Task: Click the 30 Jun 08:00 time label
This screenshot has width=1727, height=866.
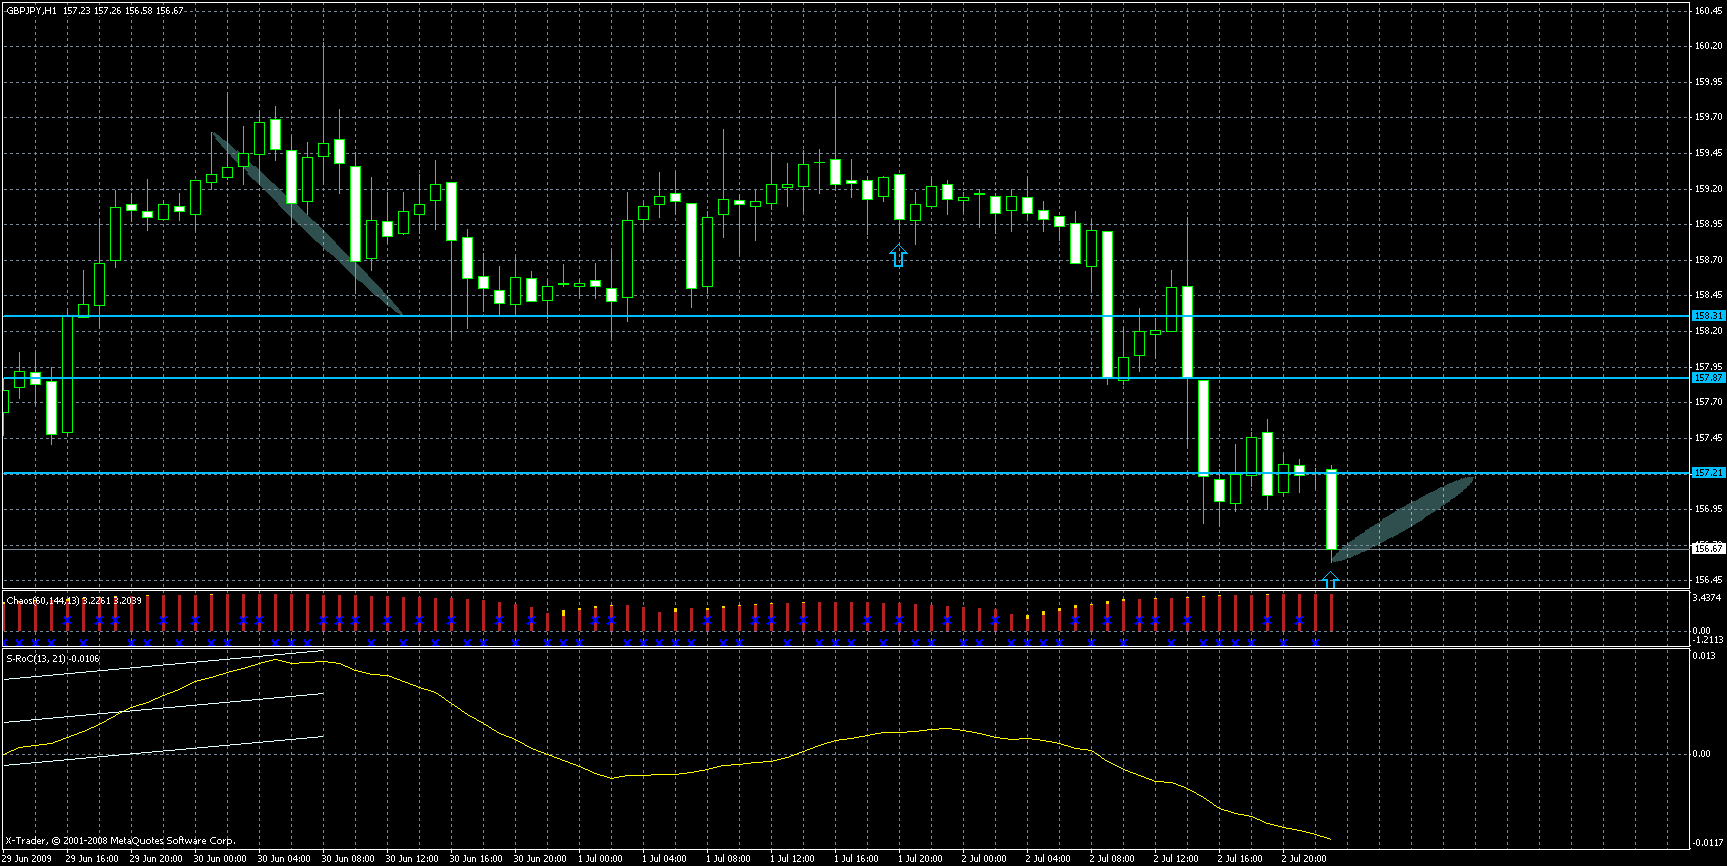Action: coord(348,859)
